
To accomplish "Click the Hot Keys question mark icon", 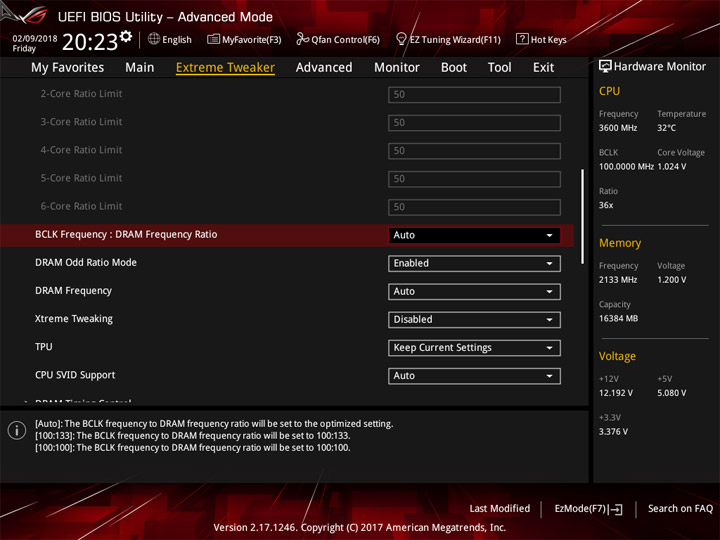I will (x=522, y=39).
